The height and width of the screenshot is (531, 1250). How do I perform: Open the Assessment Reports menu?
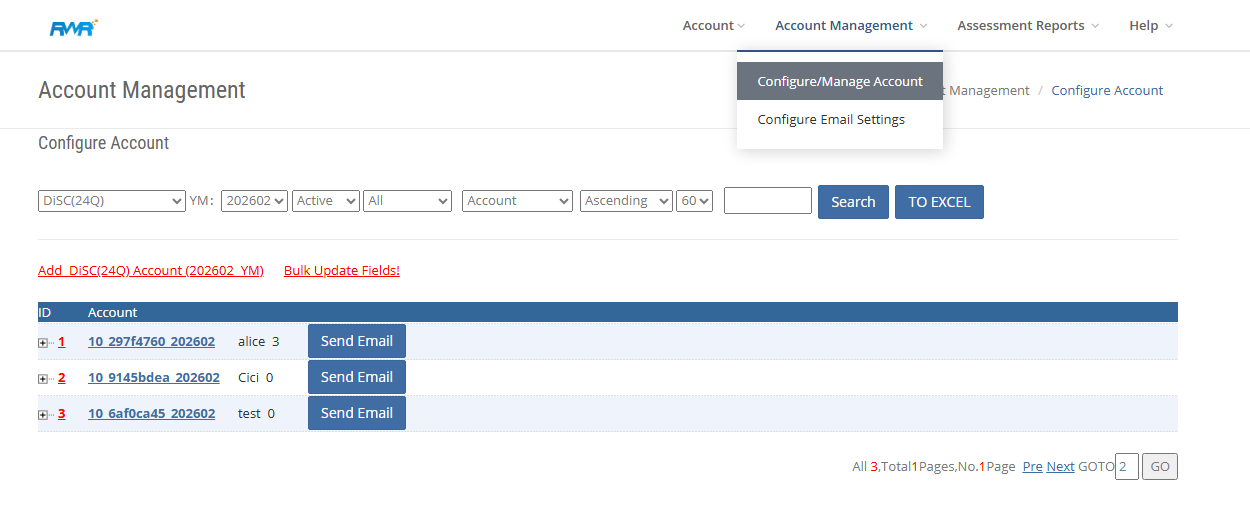coord(1027,26)
